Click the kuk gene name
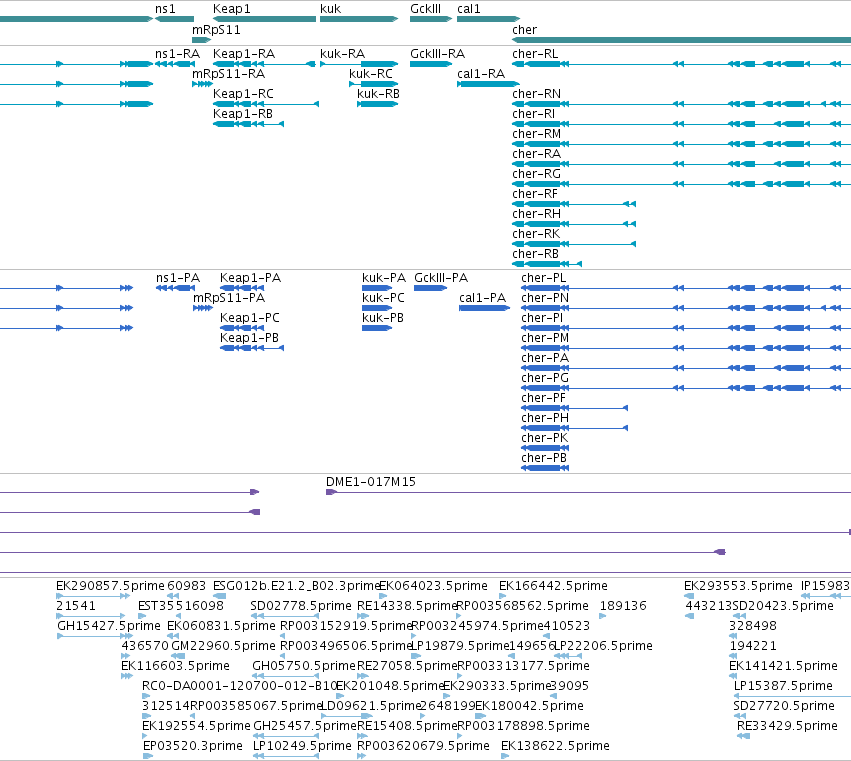This screenshot has width=851, height=761. tap(331, 9)
